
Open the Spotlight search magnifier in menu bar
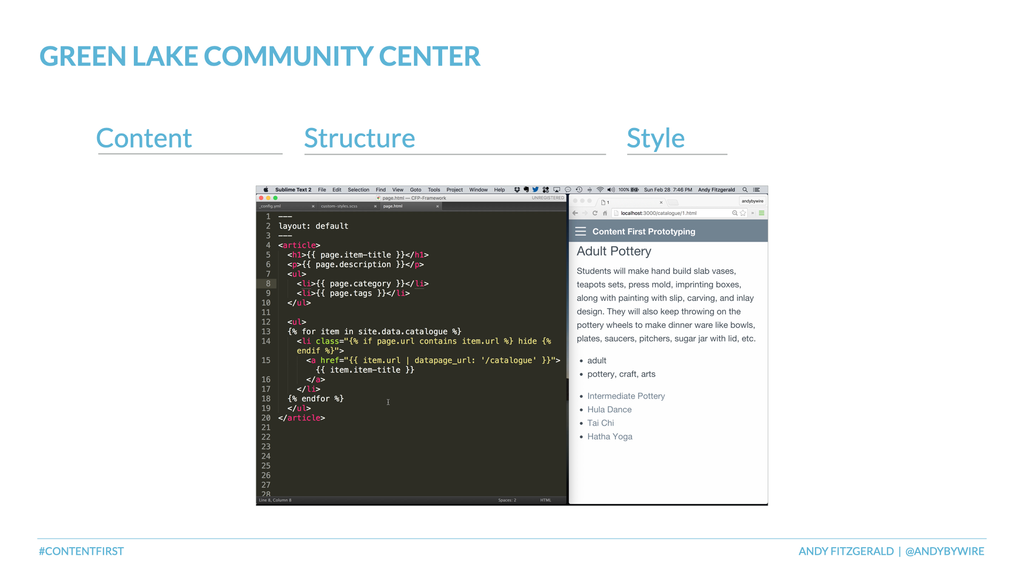point(744,189)
